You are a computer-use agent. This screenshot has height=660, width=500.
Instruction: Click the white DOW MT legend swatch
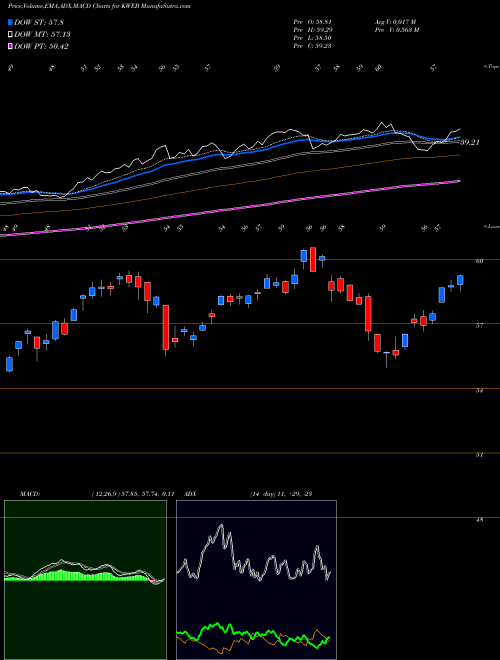click(x=10, y=35)
